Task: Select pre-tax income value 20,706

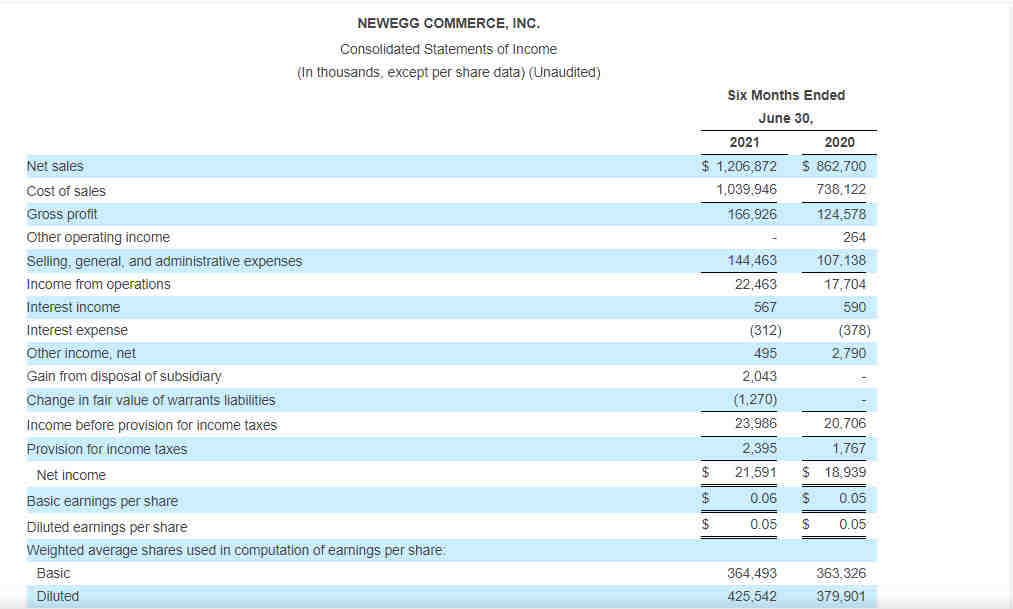Action: (845, 423)
